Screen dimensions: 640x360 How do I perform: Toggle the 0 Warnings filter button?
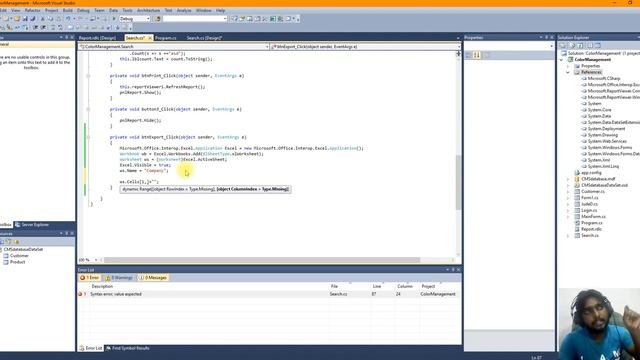point(119,278)
